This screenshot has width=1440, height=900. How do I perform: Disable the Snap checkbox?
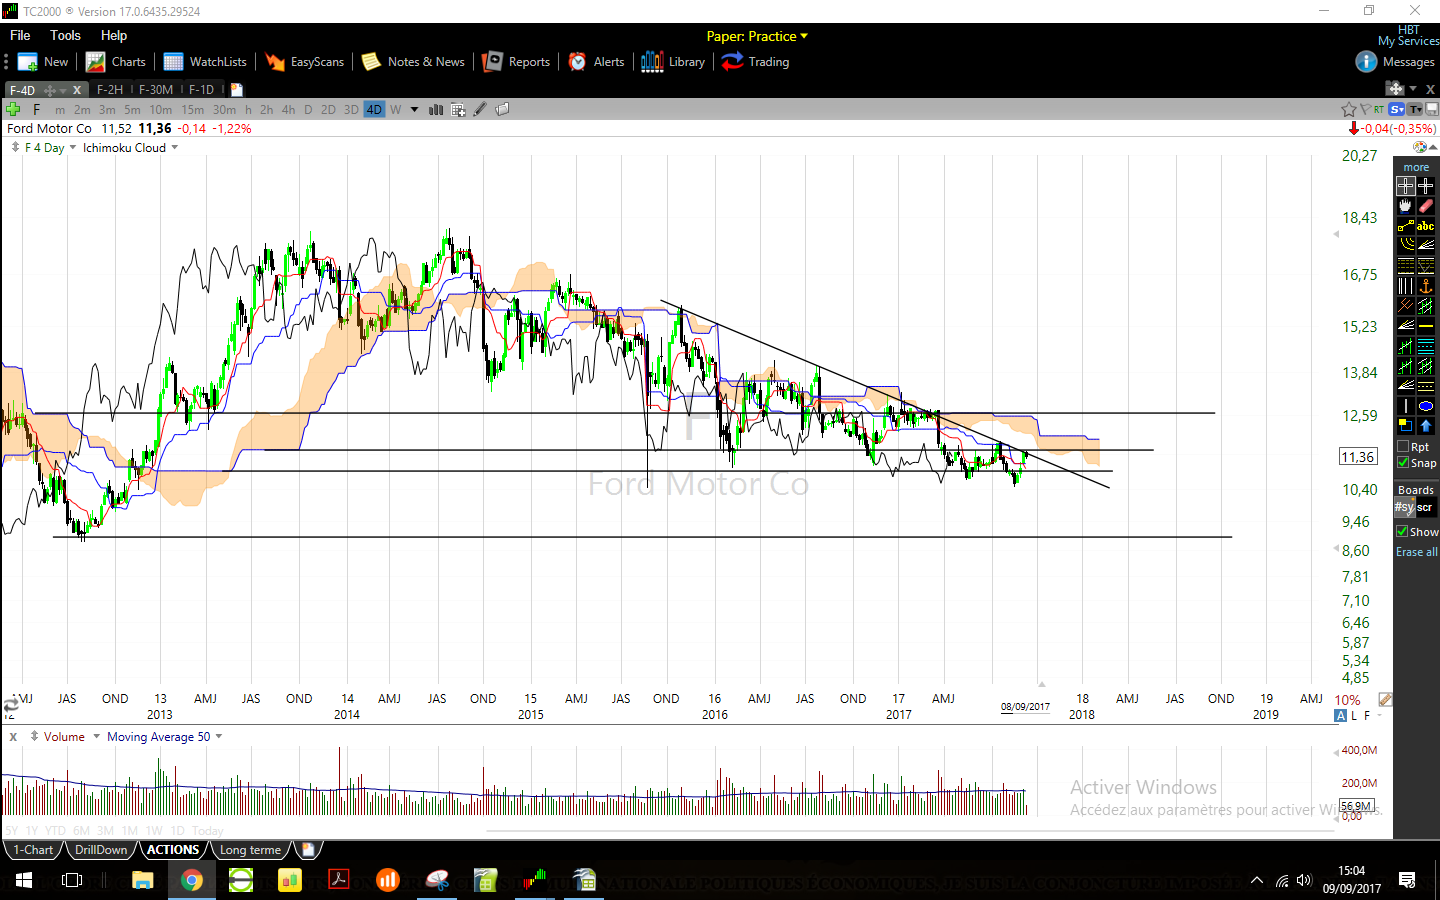pos(1403,463)
